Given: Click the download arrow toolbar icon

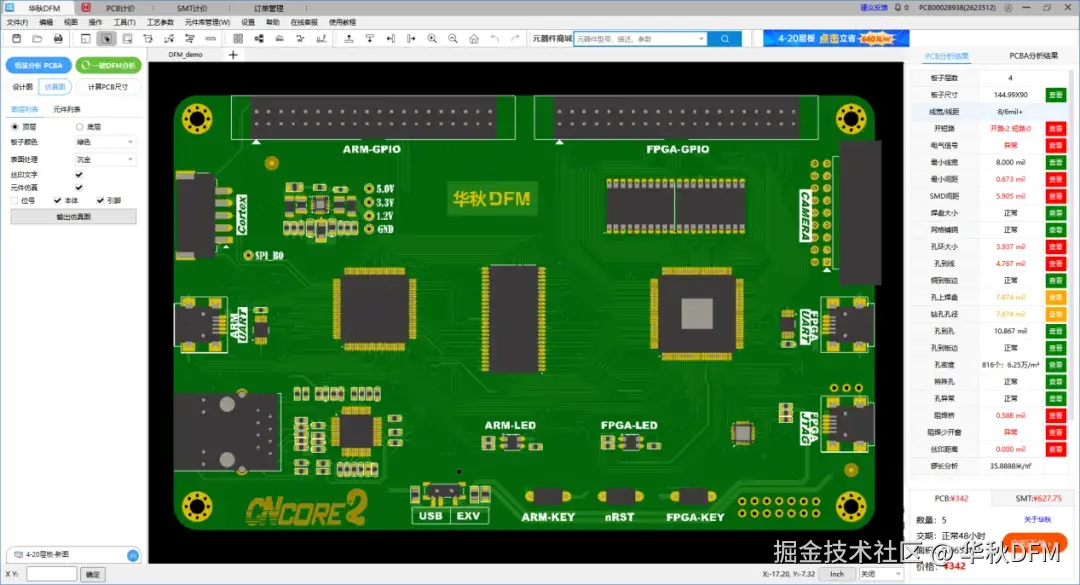Looking at the screenshot, I should pyautogui.click(x=370, y=39).
